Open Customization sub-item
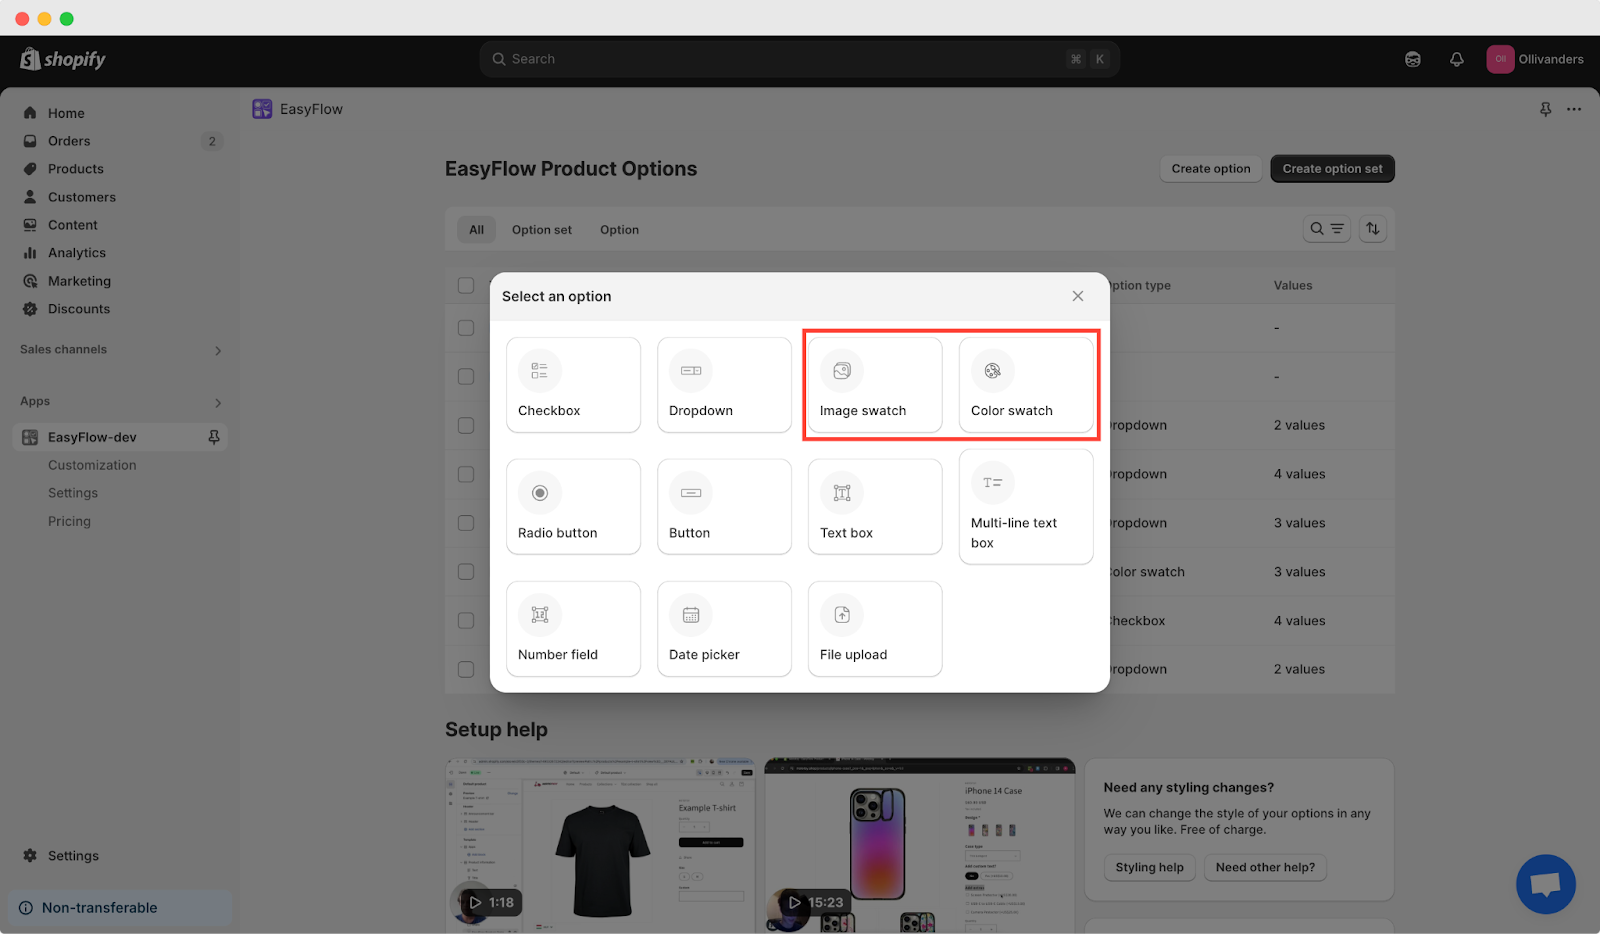Screen dimensions: 1600x934 click(92, 465)
